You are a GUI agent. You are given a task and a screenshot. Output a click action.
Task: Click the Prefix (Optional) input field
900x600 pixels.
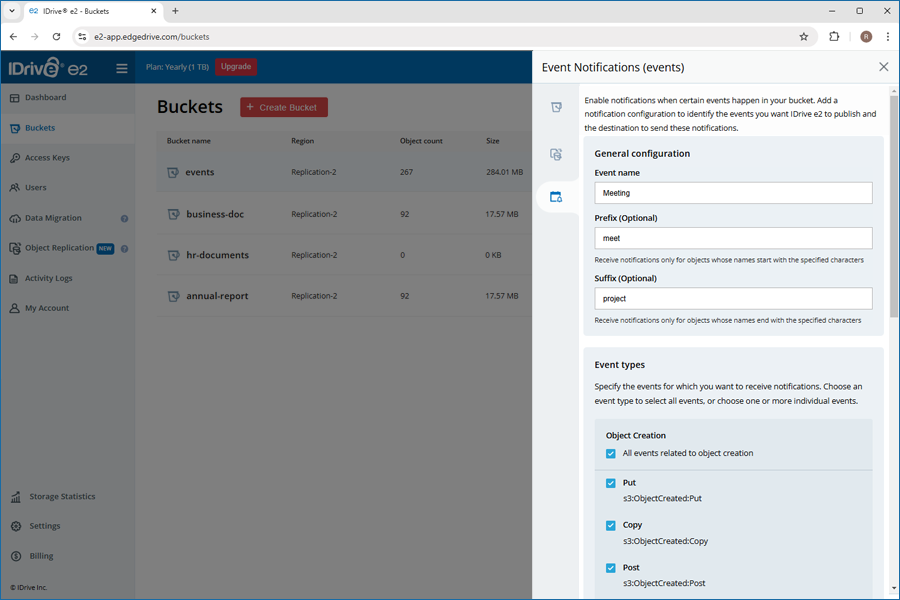click(733, 238)
